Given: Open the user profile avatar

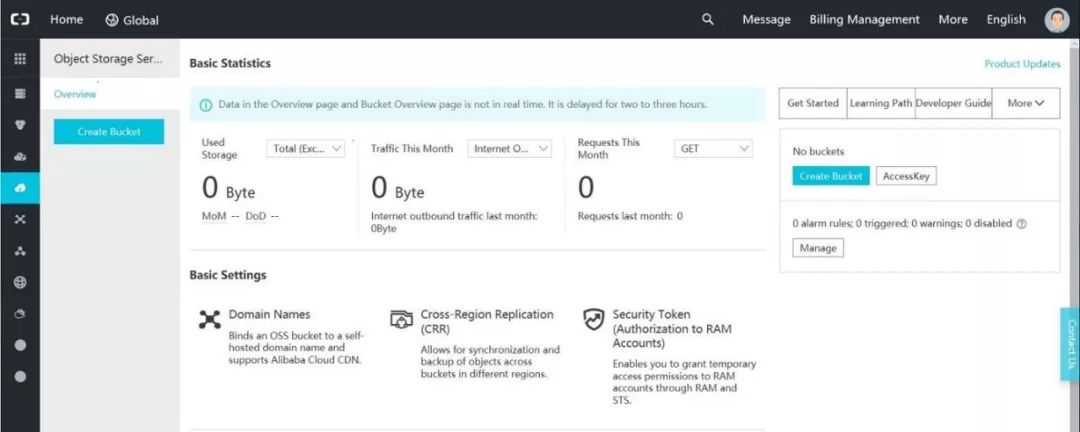Looking at the screenshot, I should (x=1057, y=20).
